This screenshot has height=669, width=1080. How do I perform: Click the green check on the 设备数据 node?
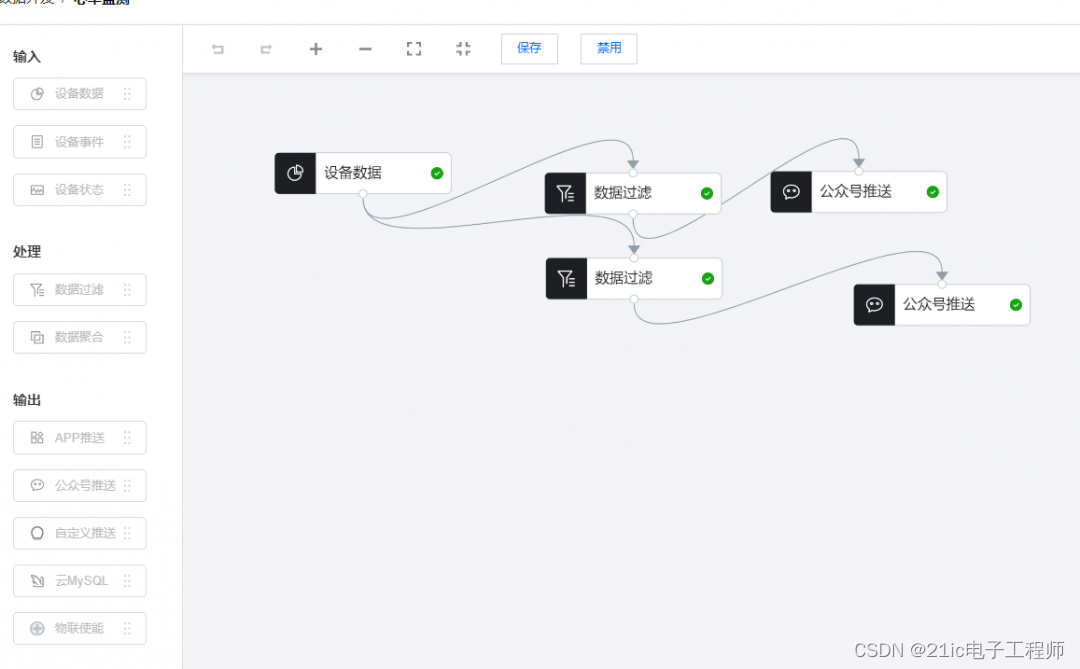[x=437, y=173]
